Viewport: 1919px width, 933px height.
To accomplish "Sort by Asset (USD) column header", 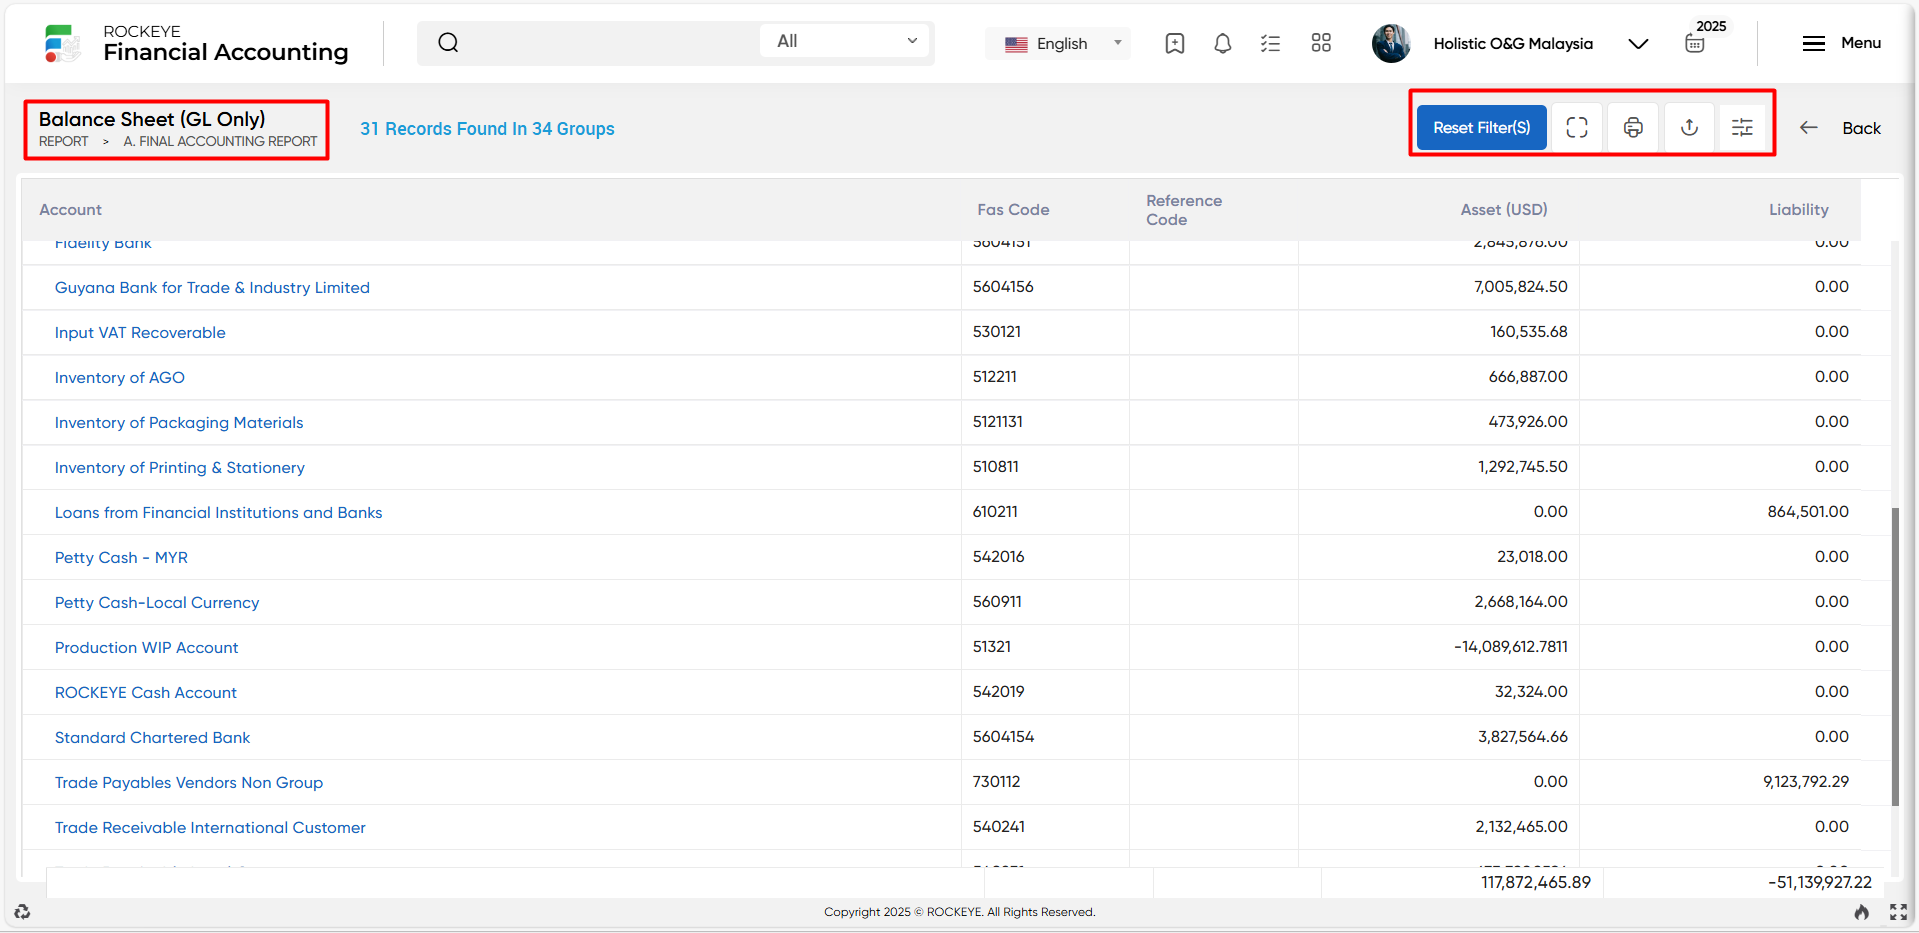I will [1503, 210].
